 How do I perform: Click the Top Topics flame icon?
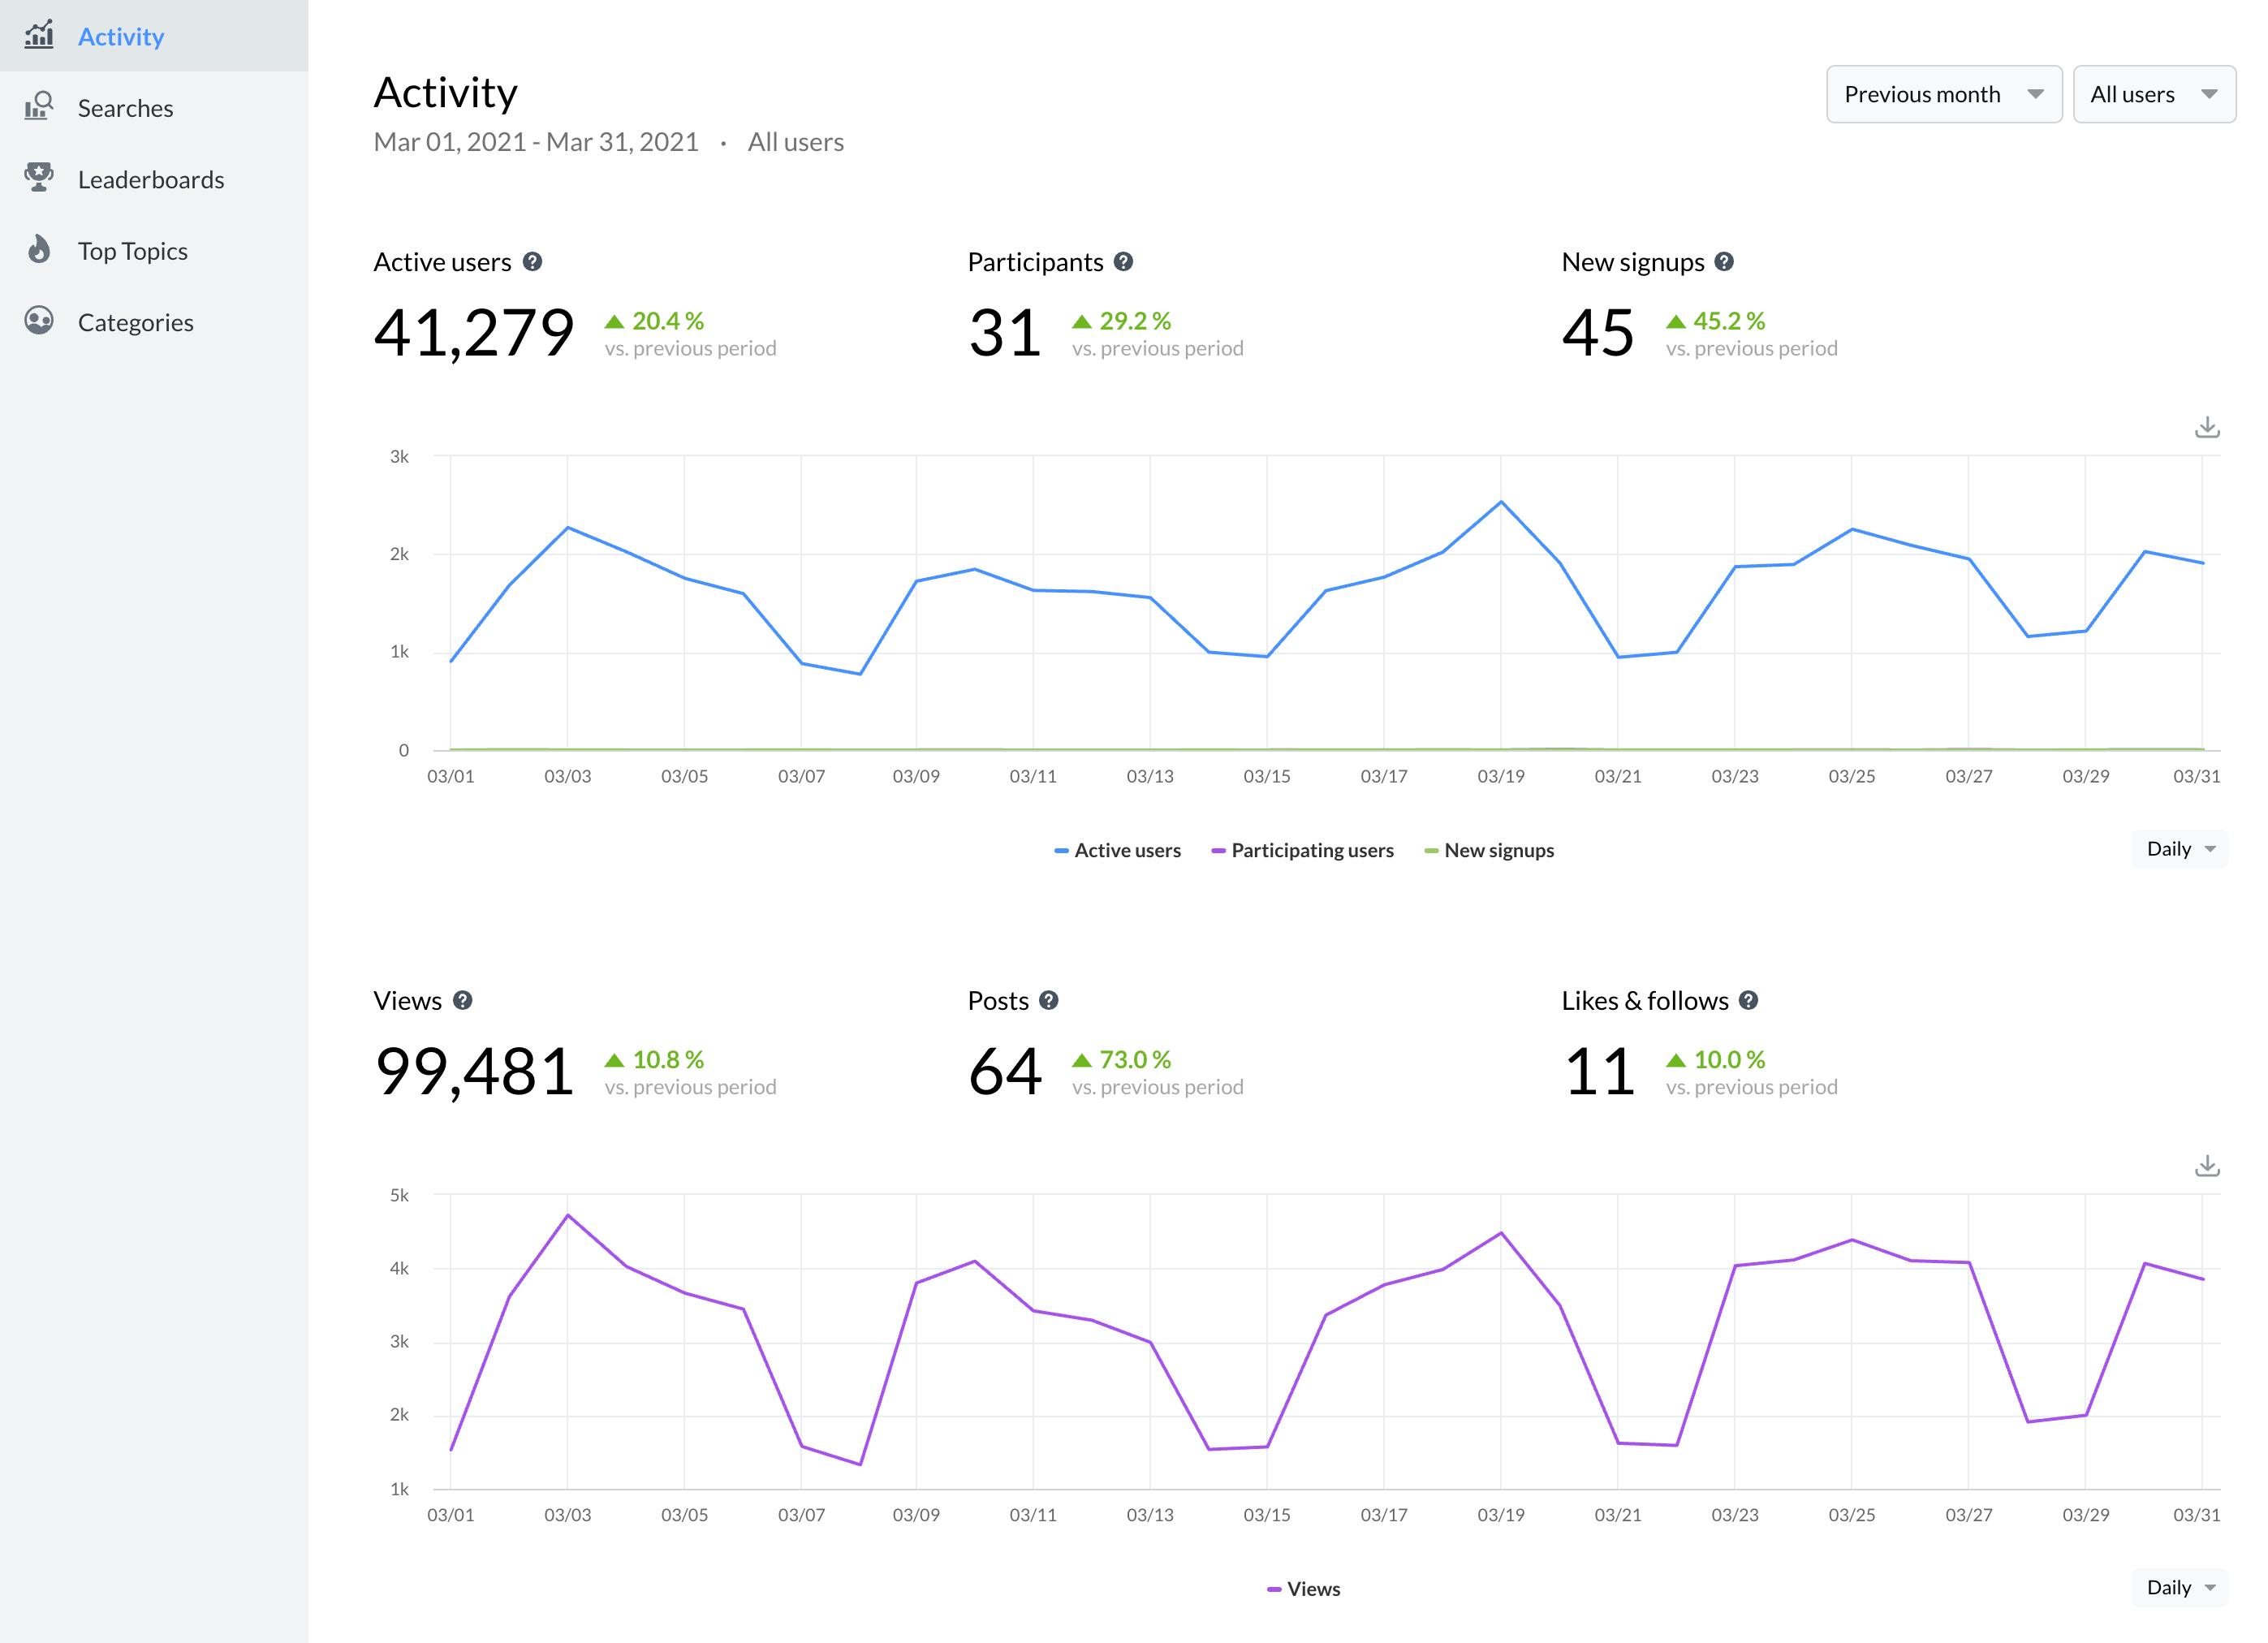[x=39, y=249]
